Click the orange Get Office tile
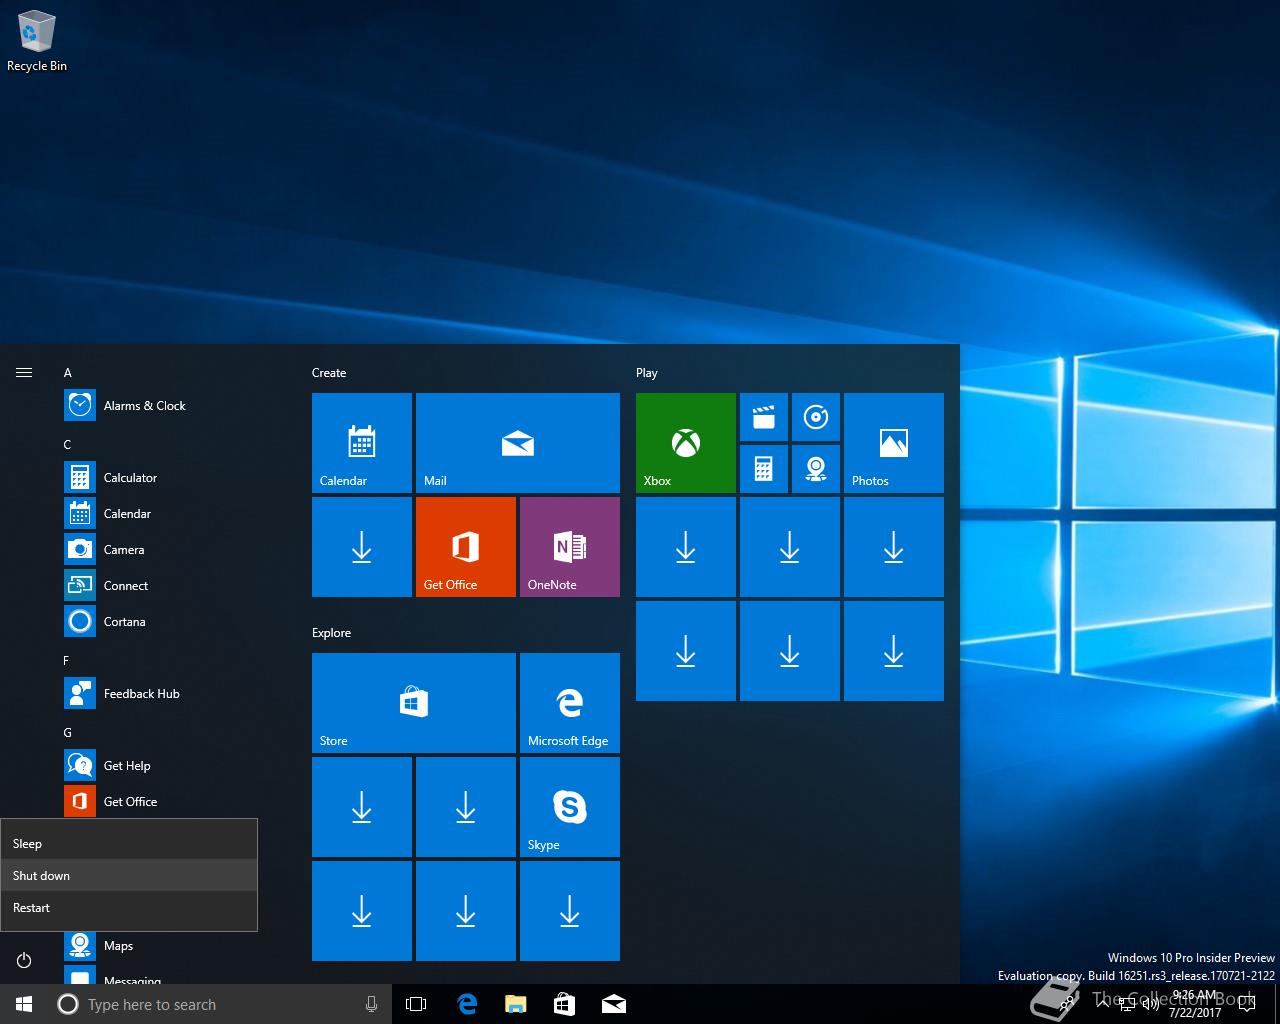The height and width of the screenshot is (1024, 1280). [466, 547]
